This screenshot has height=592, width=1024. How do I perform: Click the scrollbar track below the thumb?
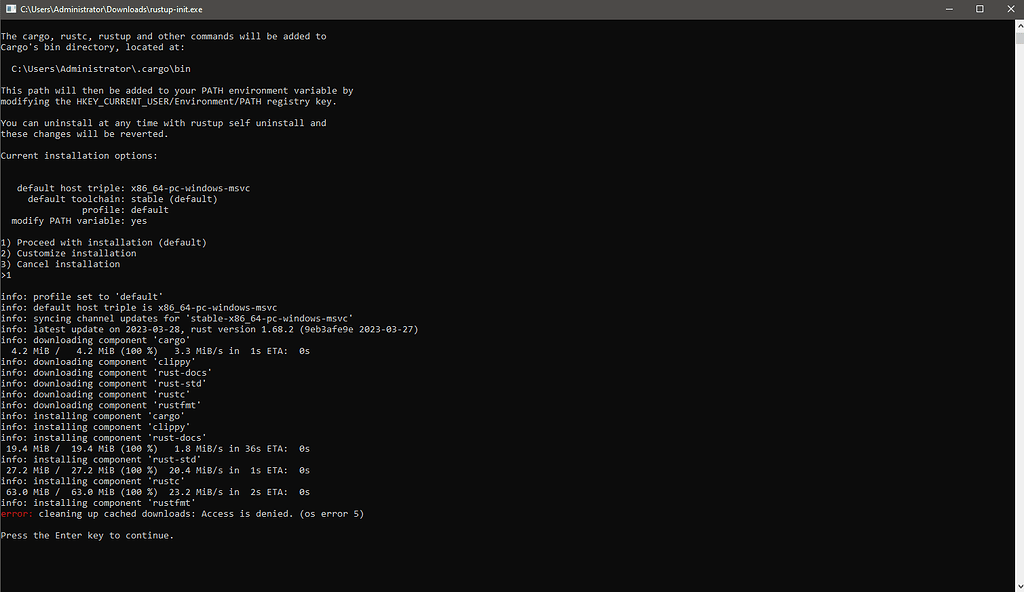1017,300
